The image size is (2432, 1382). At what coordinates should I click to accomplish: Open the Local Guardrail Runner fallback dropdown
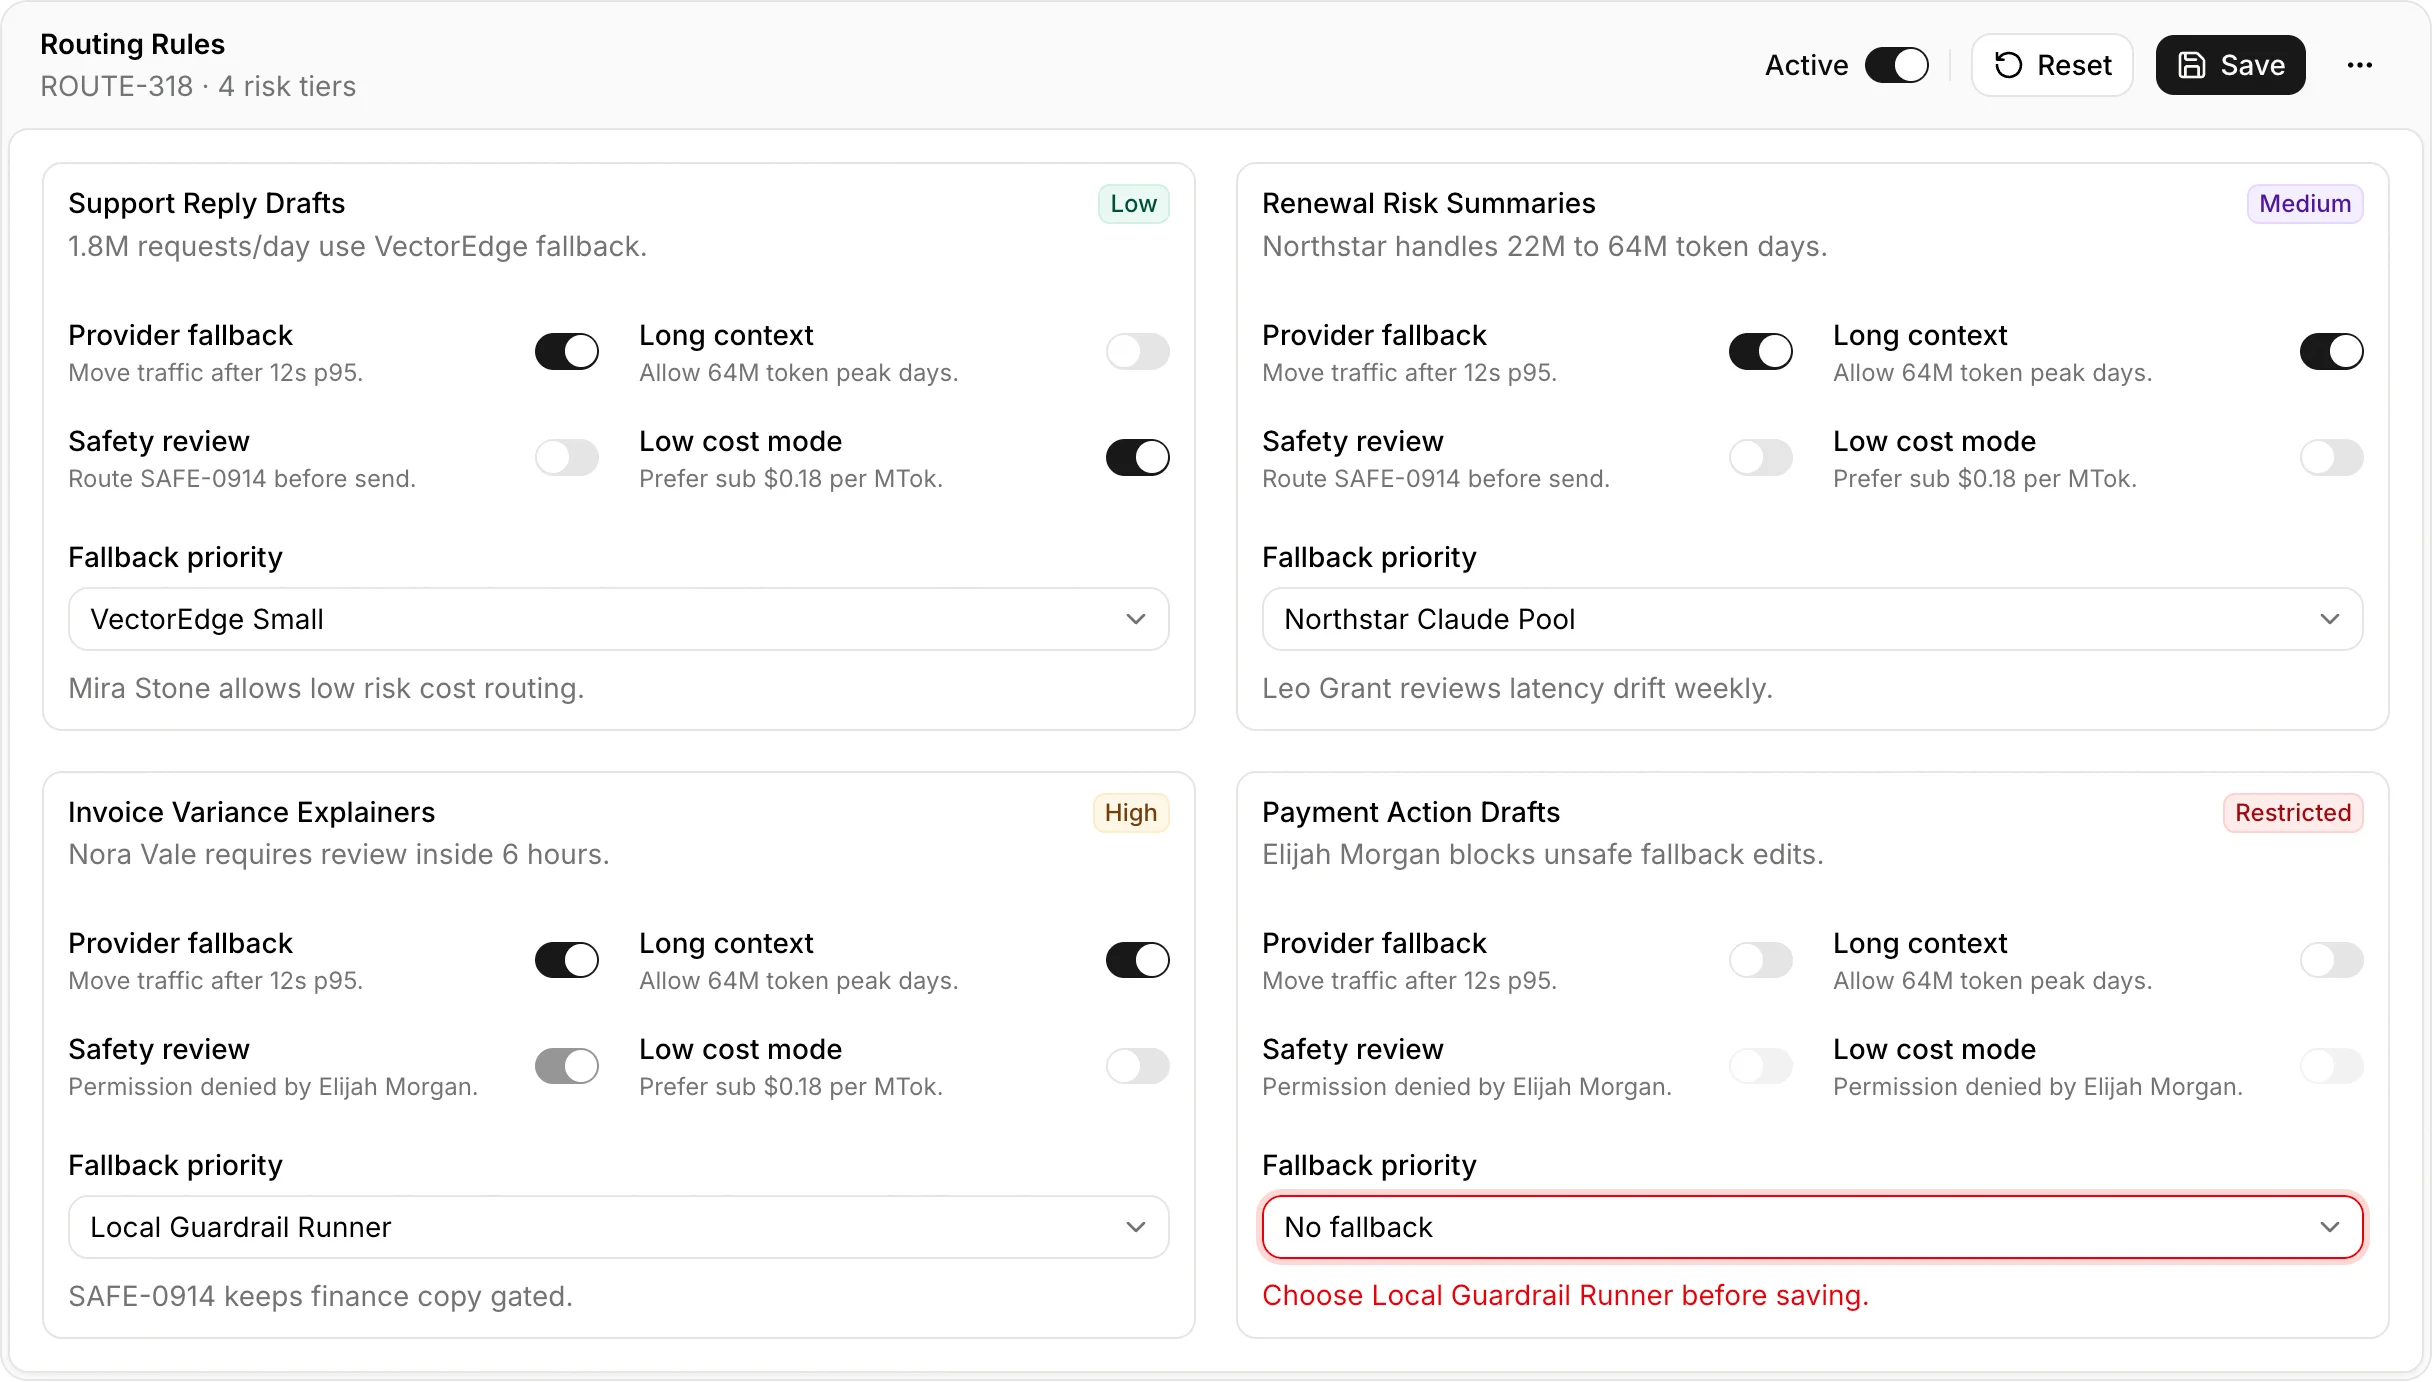(x=619, y=1227)
